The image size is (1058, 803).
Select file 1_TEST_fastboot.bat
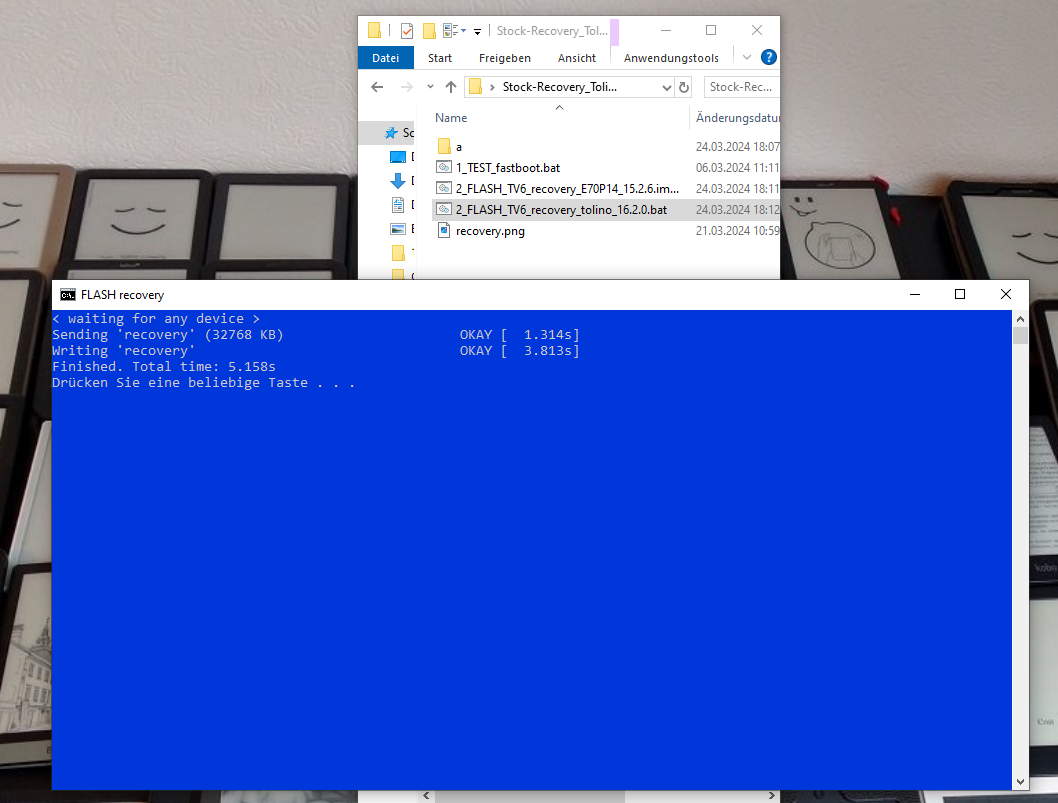(x=507, y=168)
